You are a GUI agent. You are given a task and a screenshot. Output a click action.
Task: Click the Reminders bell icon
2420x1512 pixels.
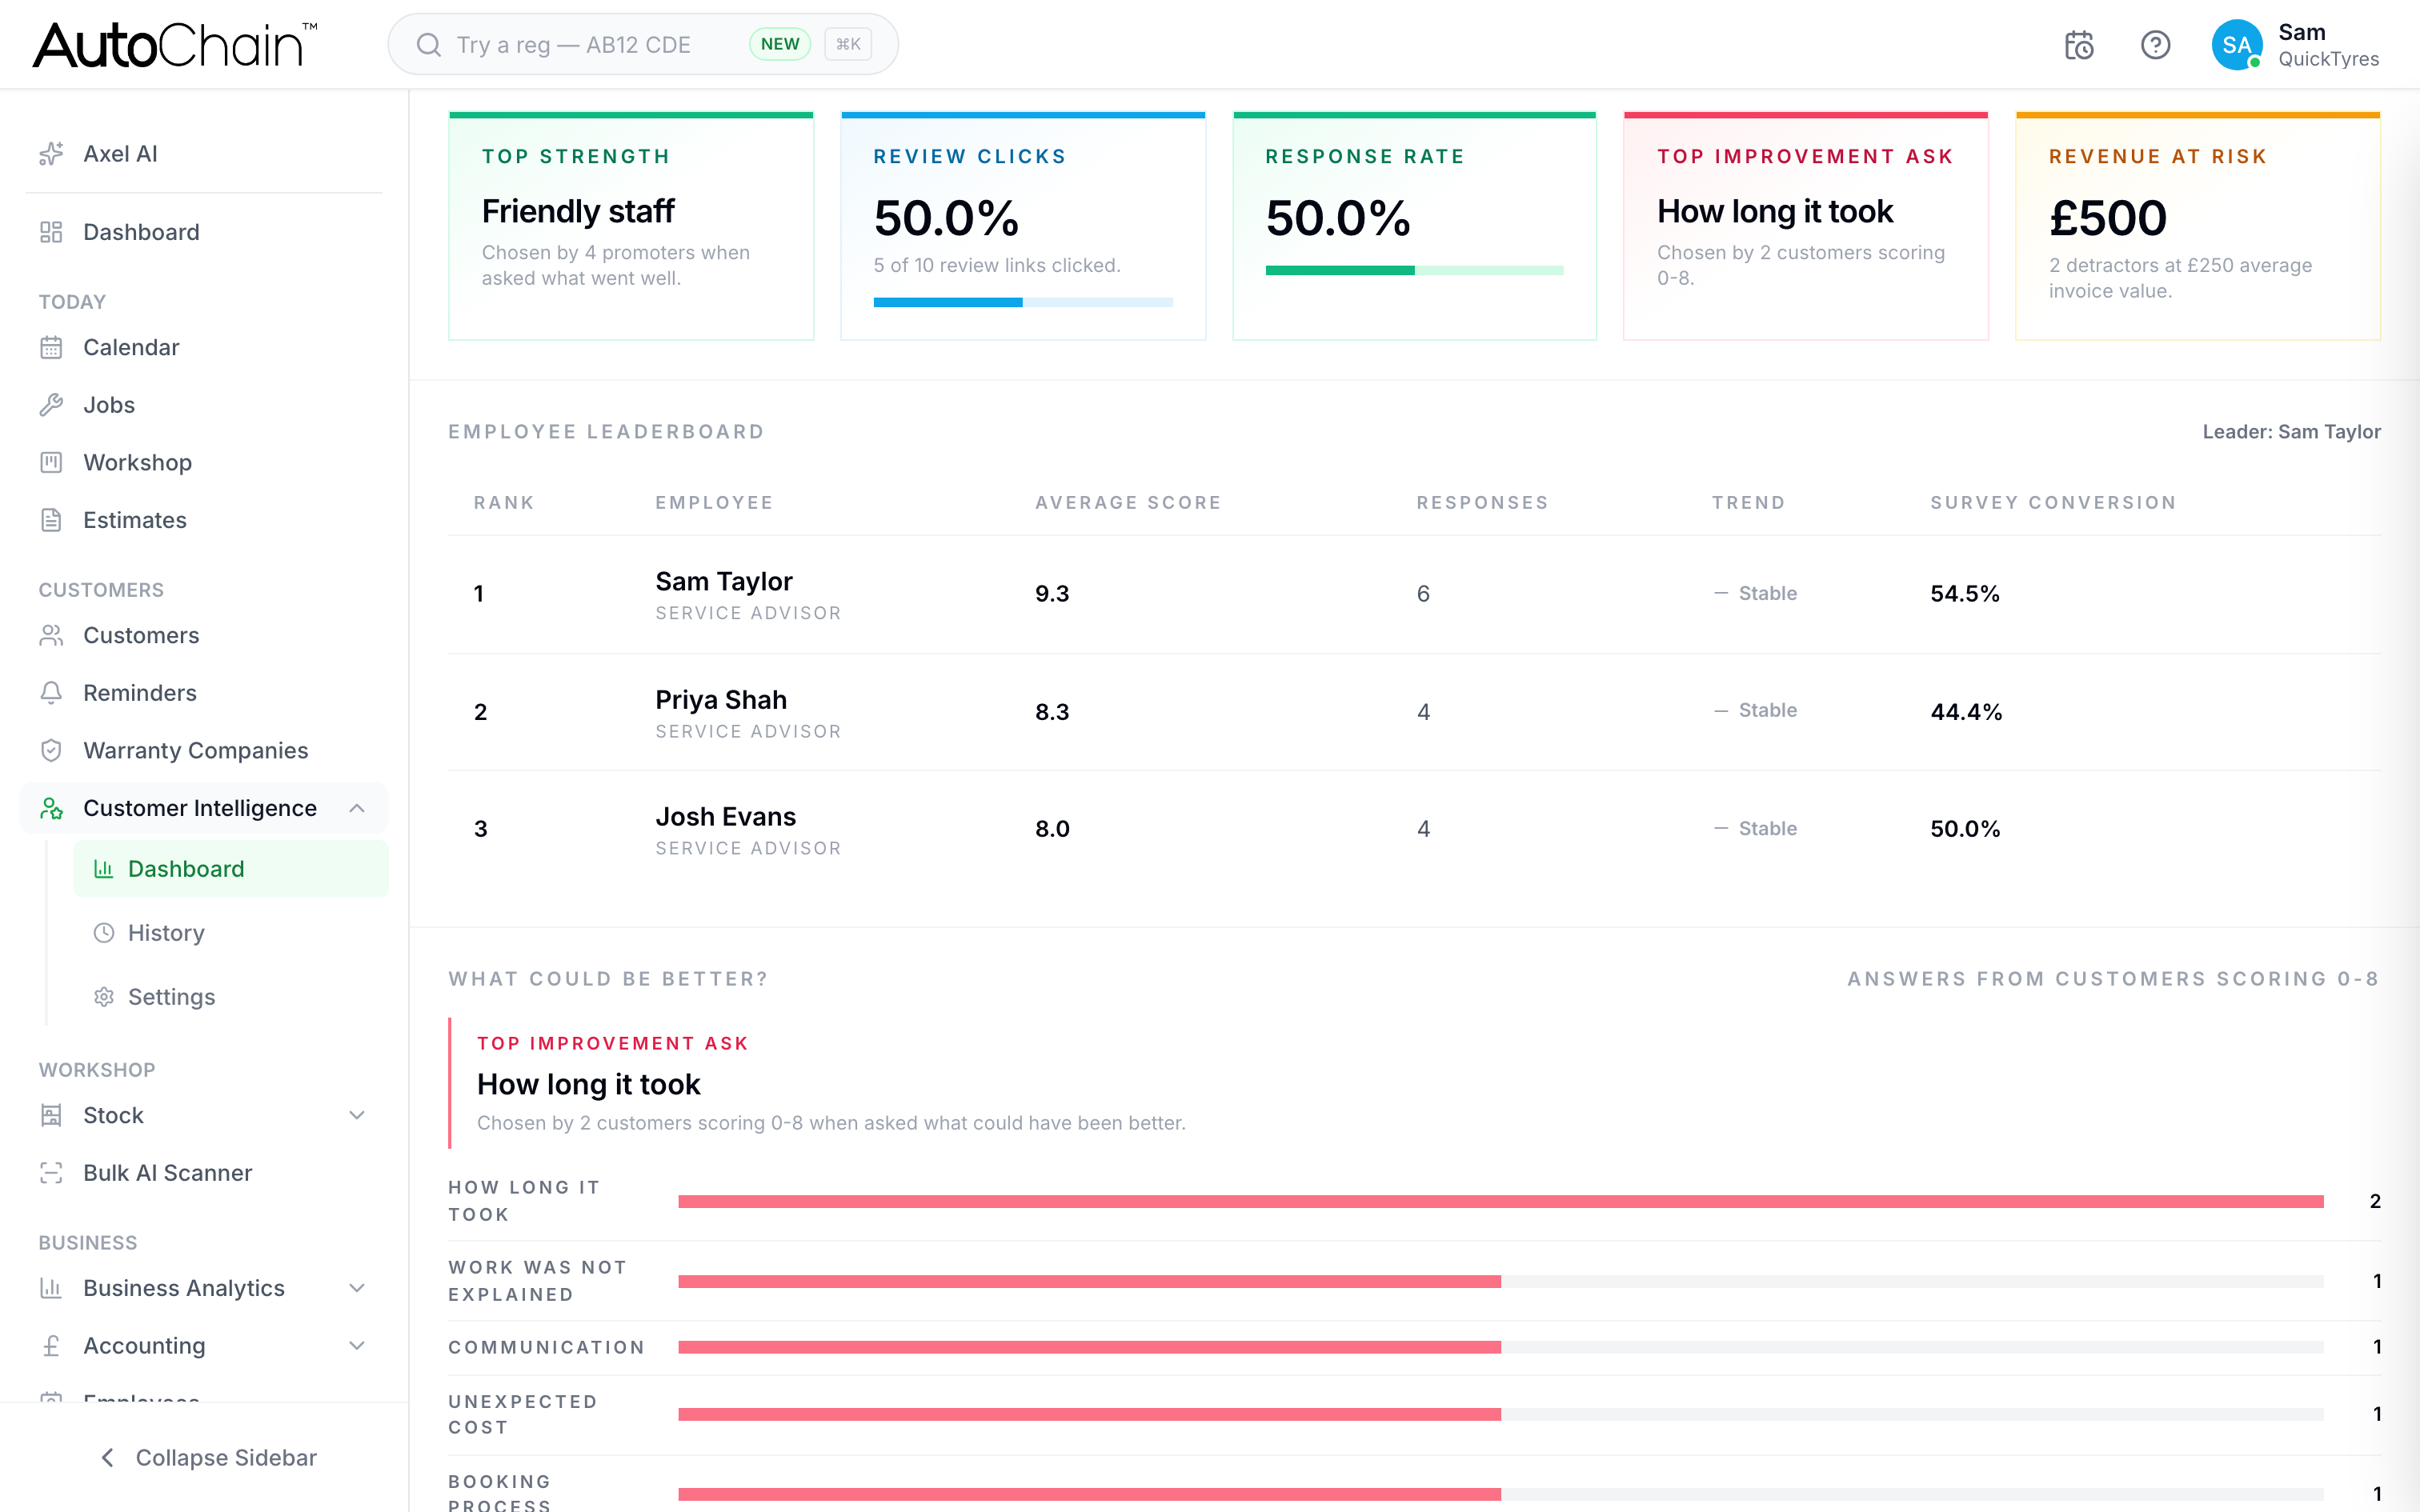point(51,693)
